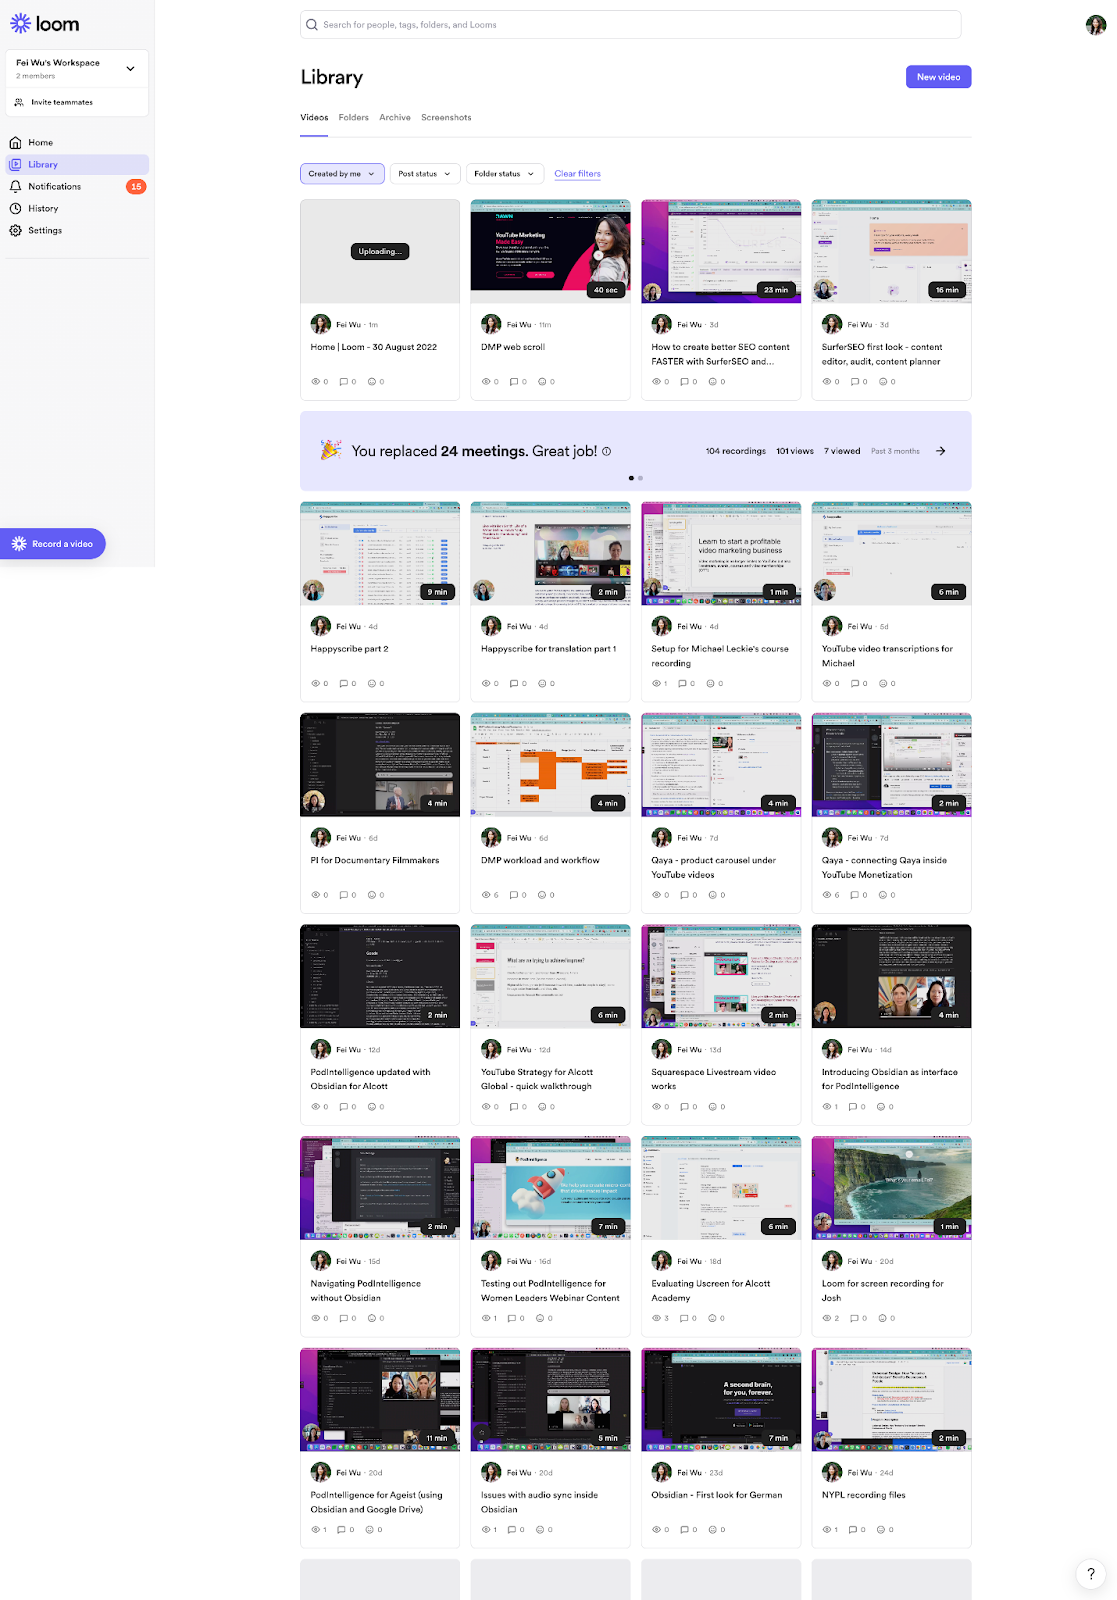Click reactions icon on YouTube Strategy for Alcott
Image resolution: width=1117 pixels, height=1600 pixels.
point(542,1107)
